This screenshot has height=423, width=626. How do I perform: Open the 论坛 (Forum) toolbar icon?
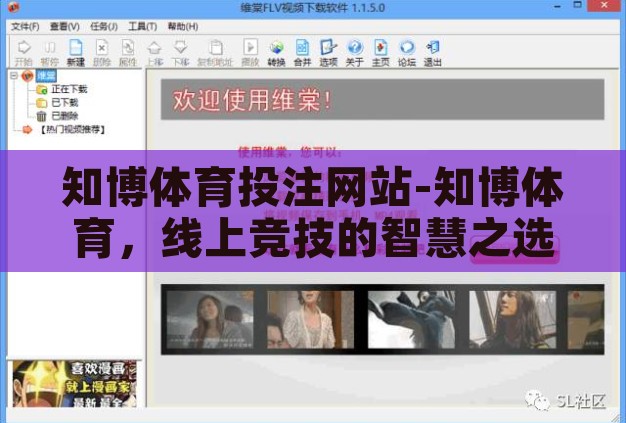click(x=407, y=52)
